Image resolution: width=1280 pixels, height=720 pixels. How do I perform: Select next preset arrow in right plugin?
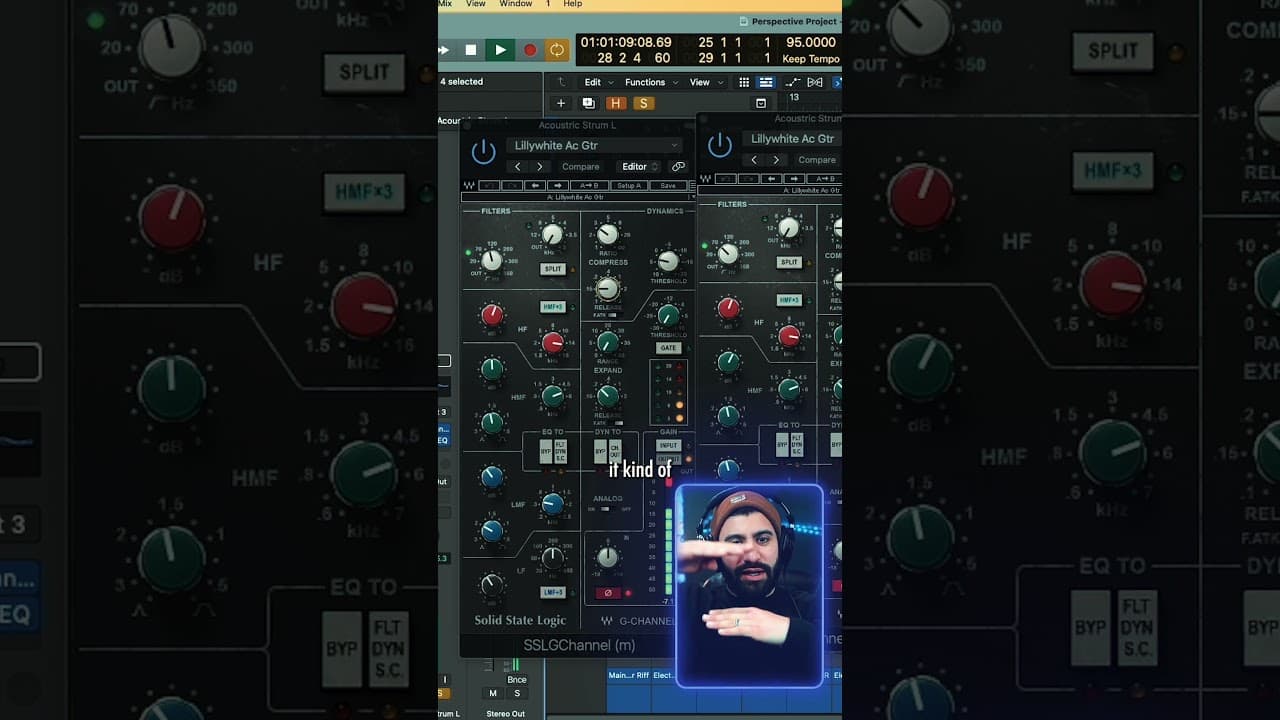(x=776, y=160)
